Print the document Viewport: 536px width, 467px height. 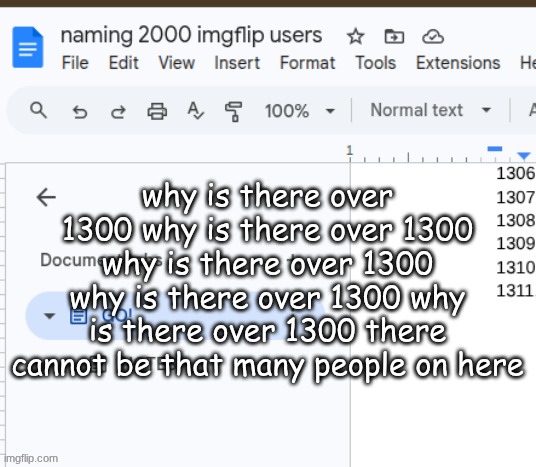[x=157, y=111]
